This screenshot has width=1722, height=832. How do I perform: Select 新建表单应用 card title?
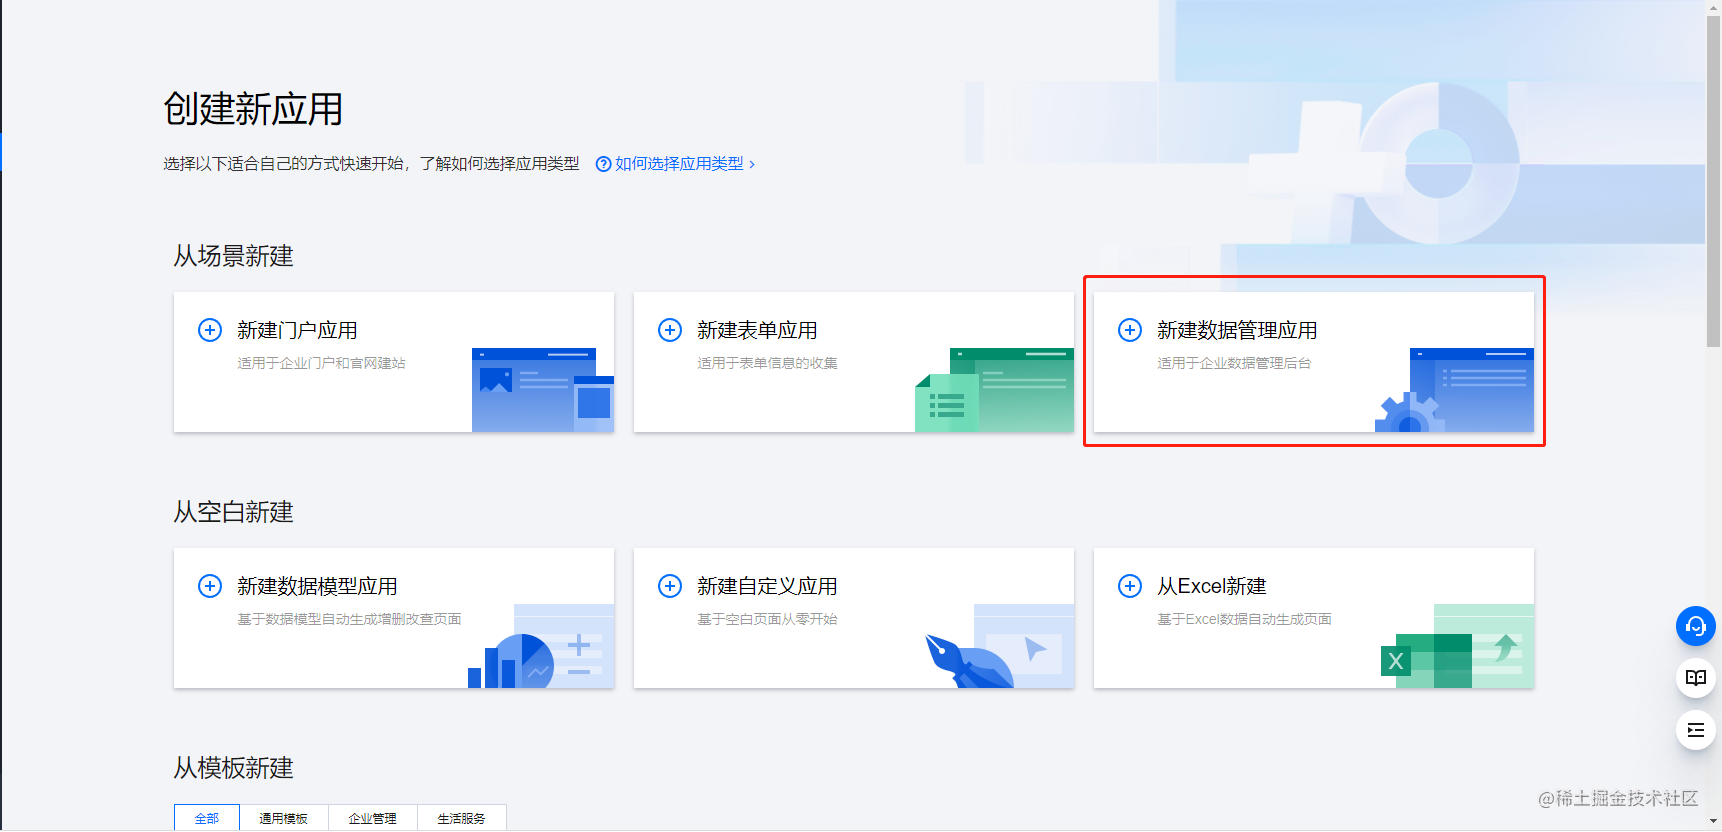pyautogui.click(x=757, y=330)
